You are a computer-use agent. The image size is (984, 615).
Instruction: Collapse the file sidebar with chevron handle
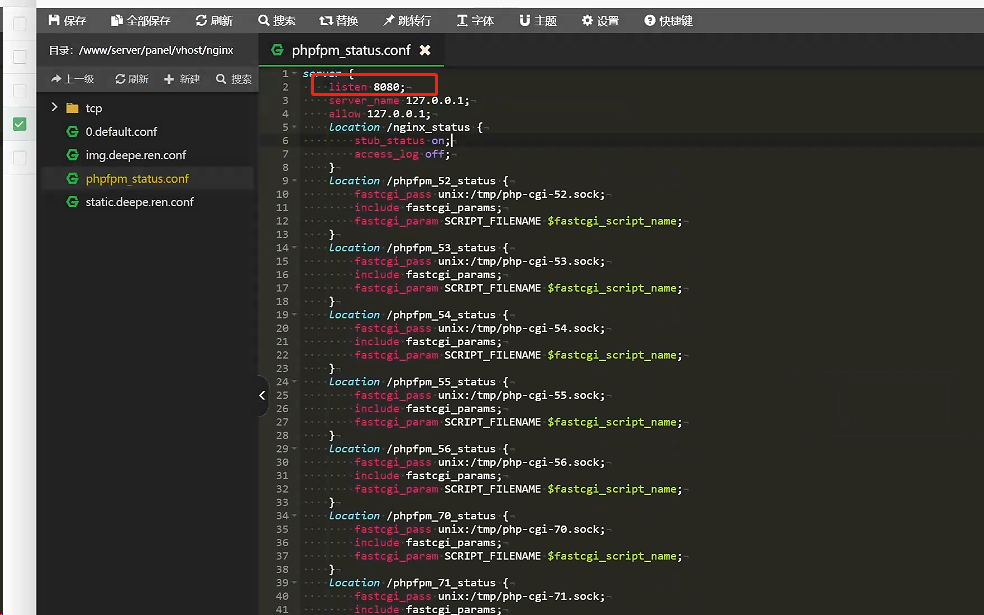(262, 395)
